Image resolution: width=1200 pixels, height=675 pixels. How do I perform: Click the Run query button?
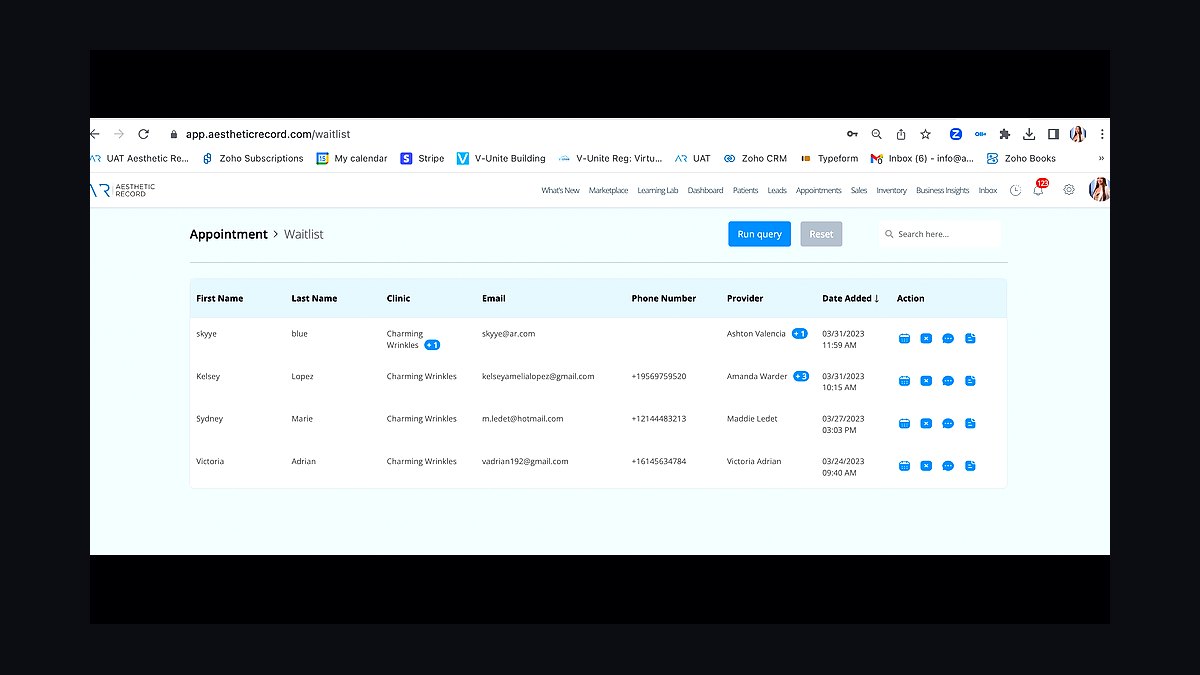[760, 234]
